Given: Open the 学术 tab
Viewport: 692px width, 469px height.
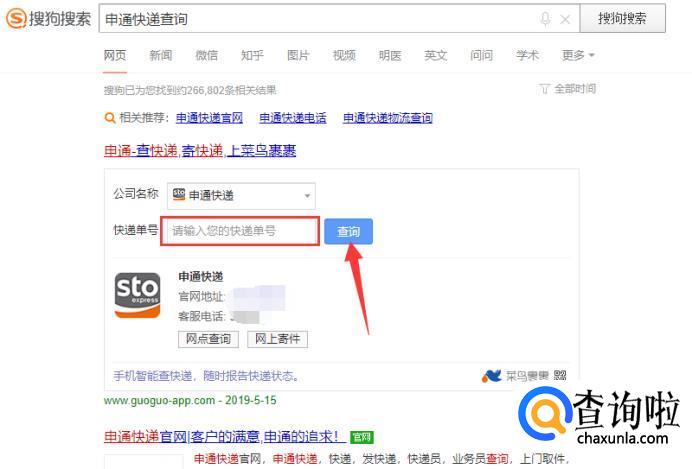Looking at the screenshot, I should [x=527, y=56].
